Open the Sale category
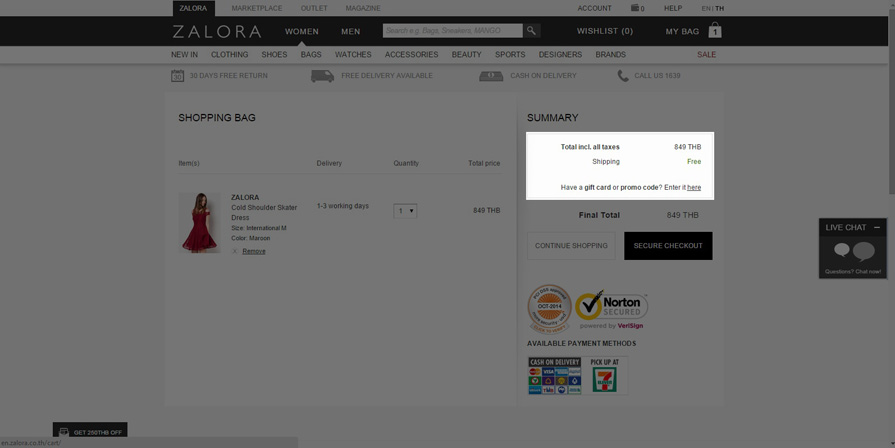Screen dimensions: 895x448 (x=707, y=55)
